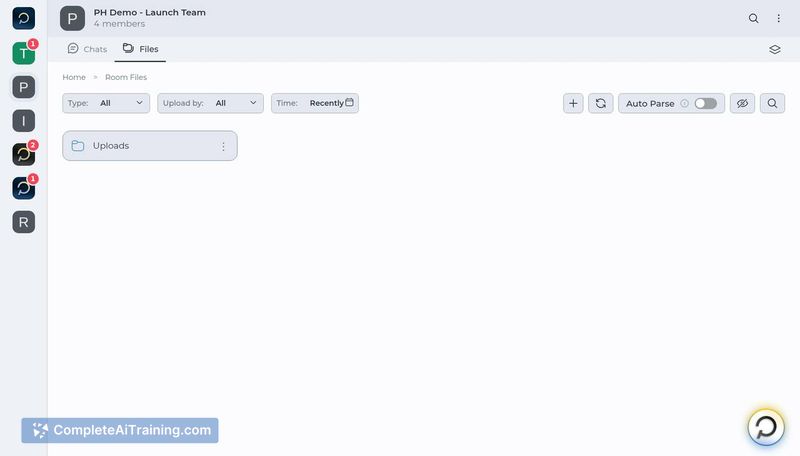Toggle hidden files visibility eye icon
800x456 pixels.
pyautogui.click(x=742, y=104)
